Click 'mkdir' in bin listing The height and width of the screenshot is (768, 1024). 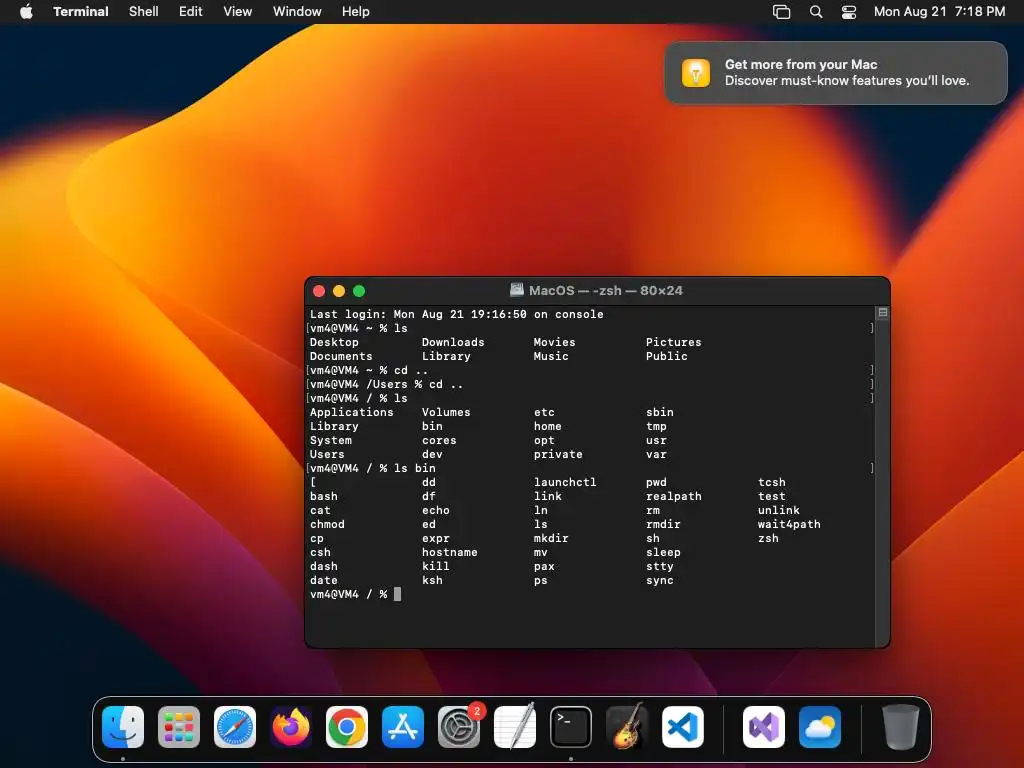(551, 538)
